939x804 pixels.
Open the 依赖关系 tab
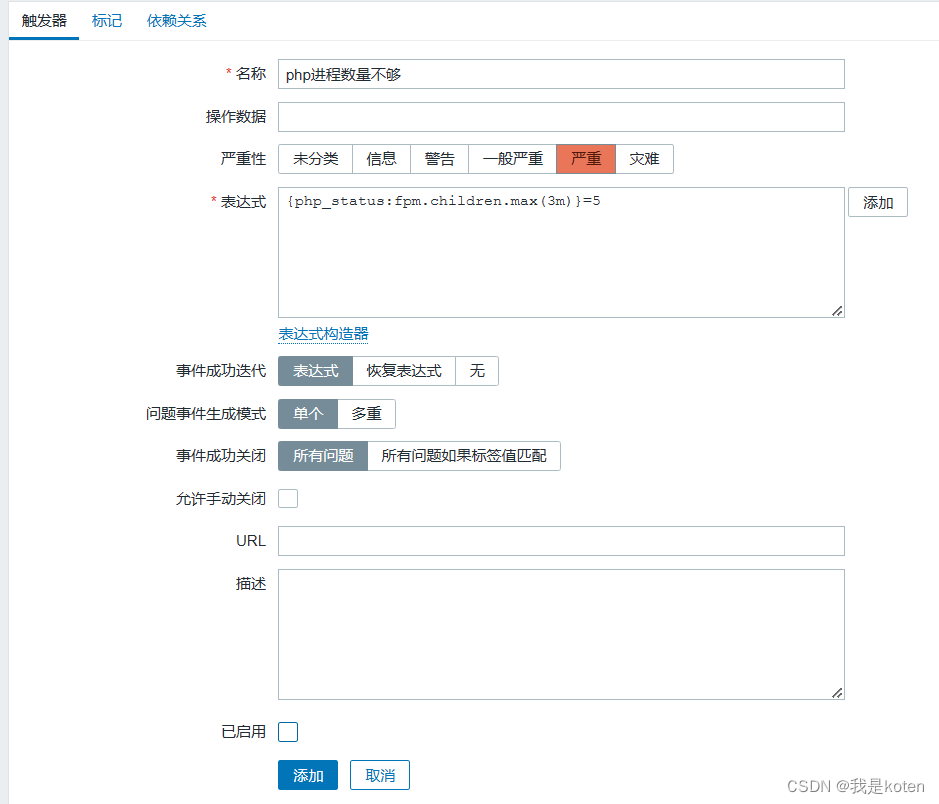[x=177, y=21]
